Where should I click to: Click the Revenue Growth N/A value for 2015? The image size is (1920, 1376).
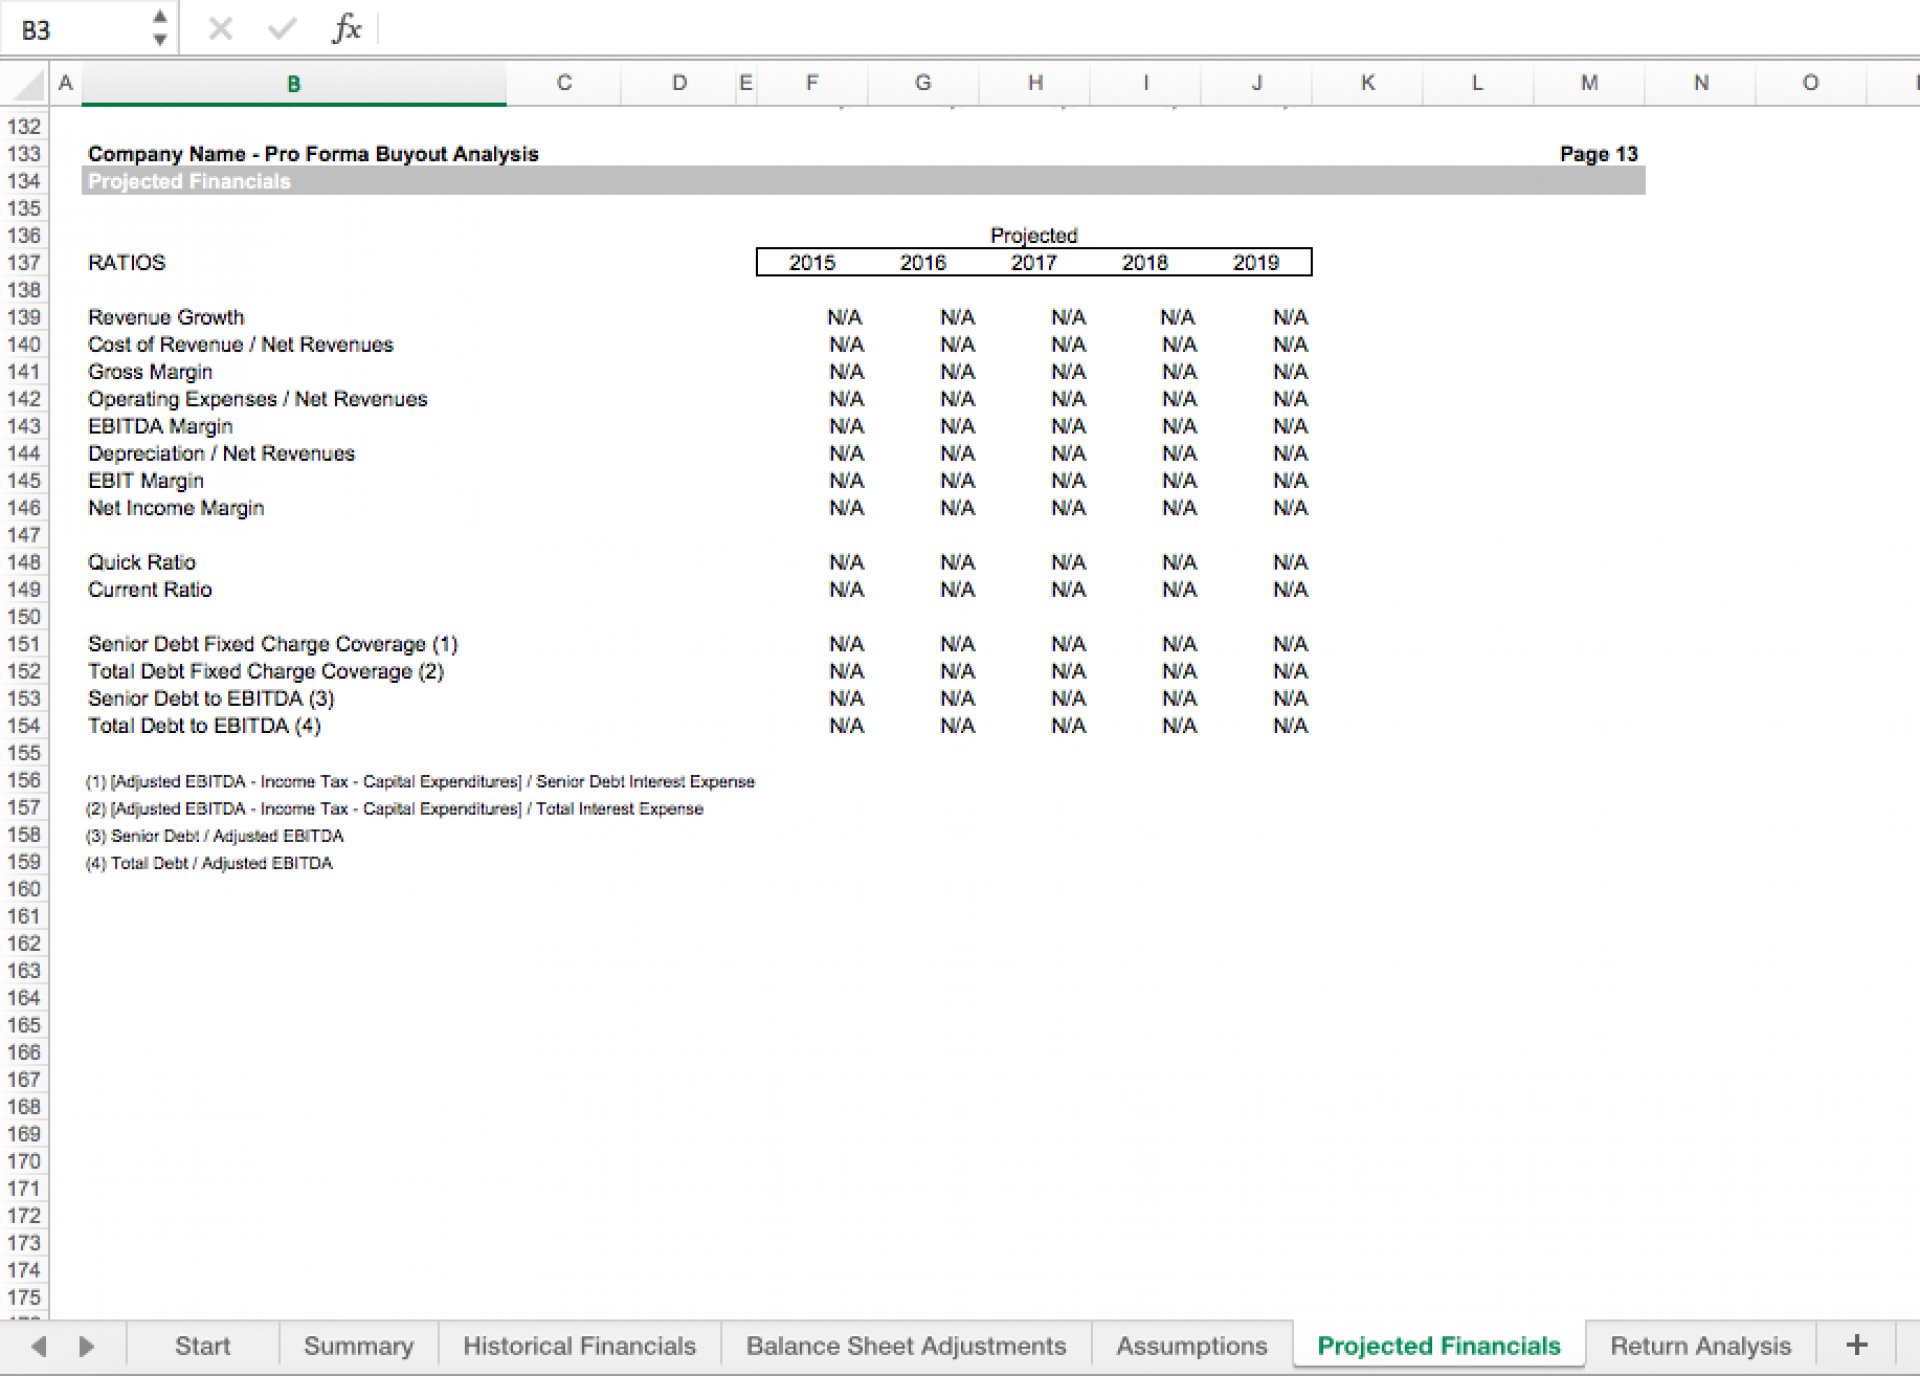pos(845,317)
